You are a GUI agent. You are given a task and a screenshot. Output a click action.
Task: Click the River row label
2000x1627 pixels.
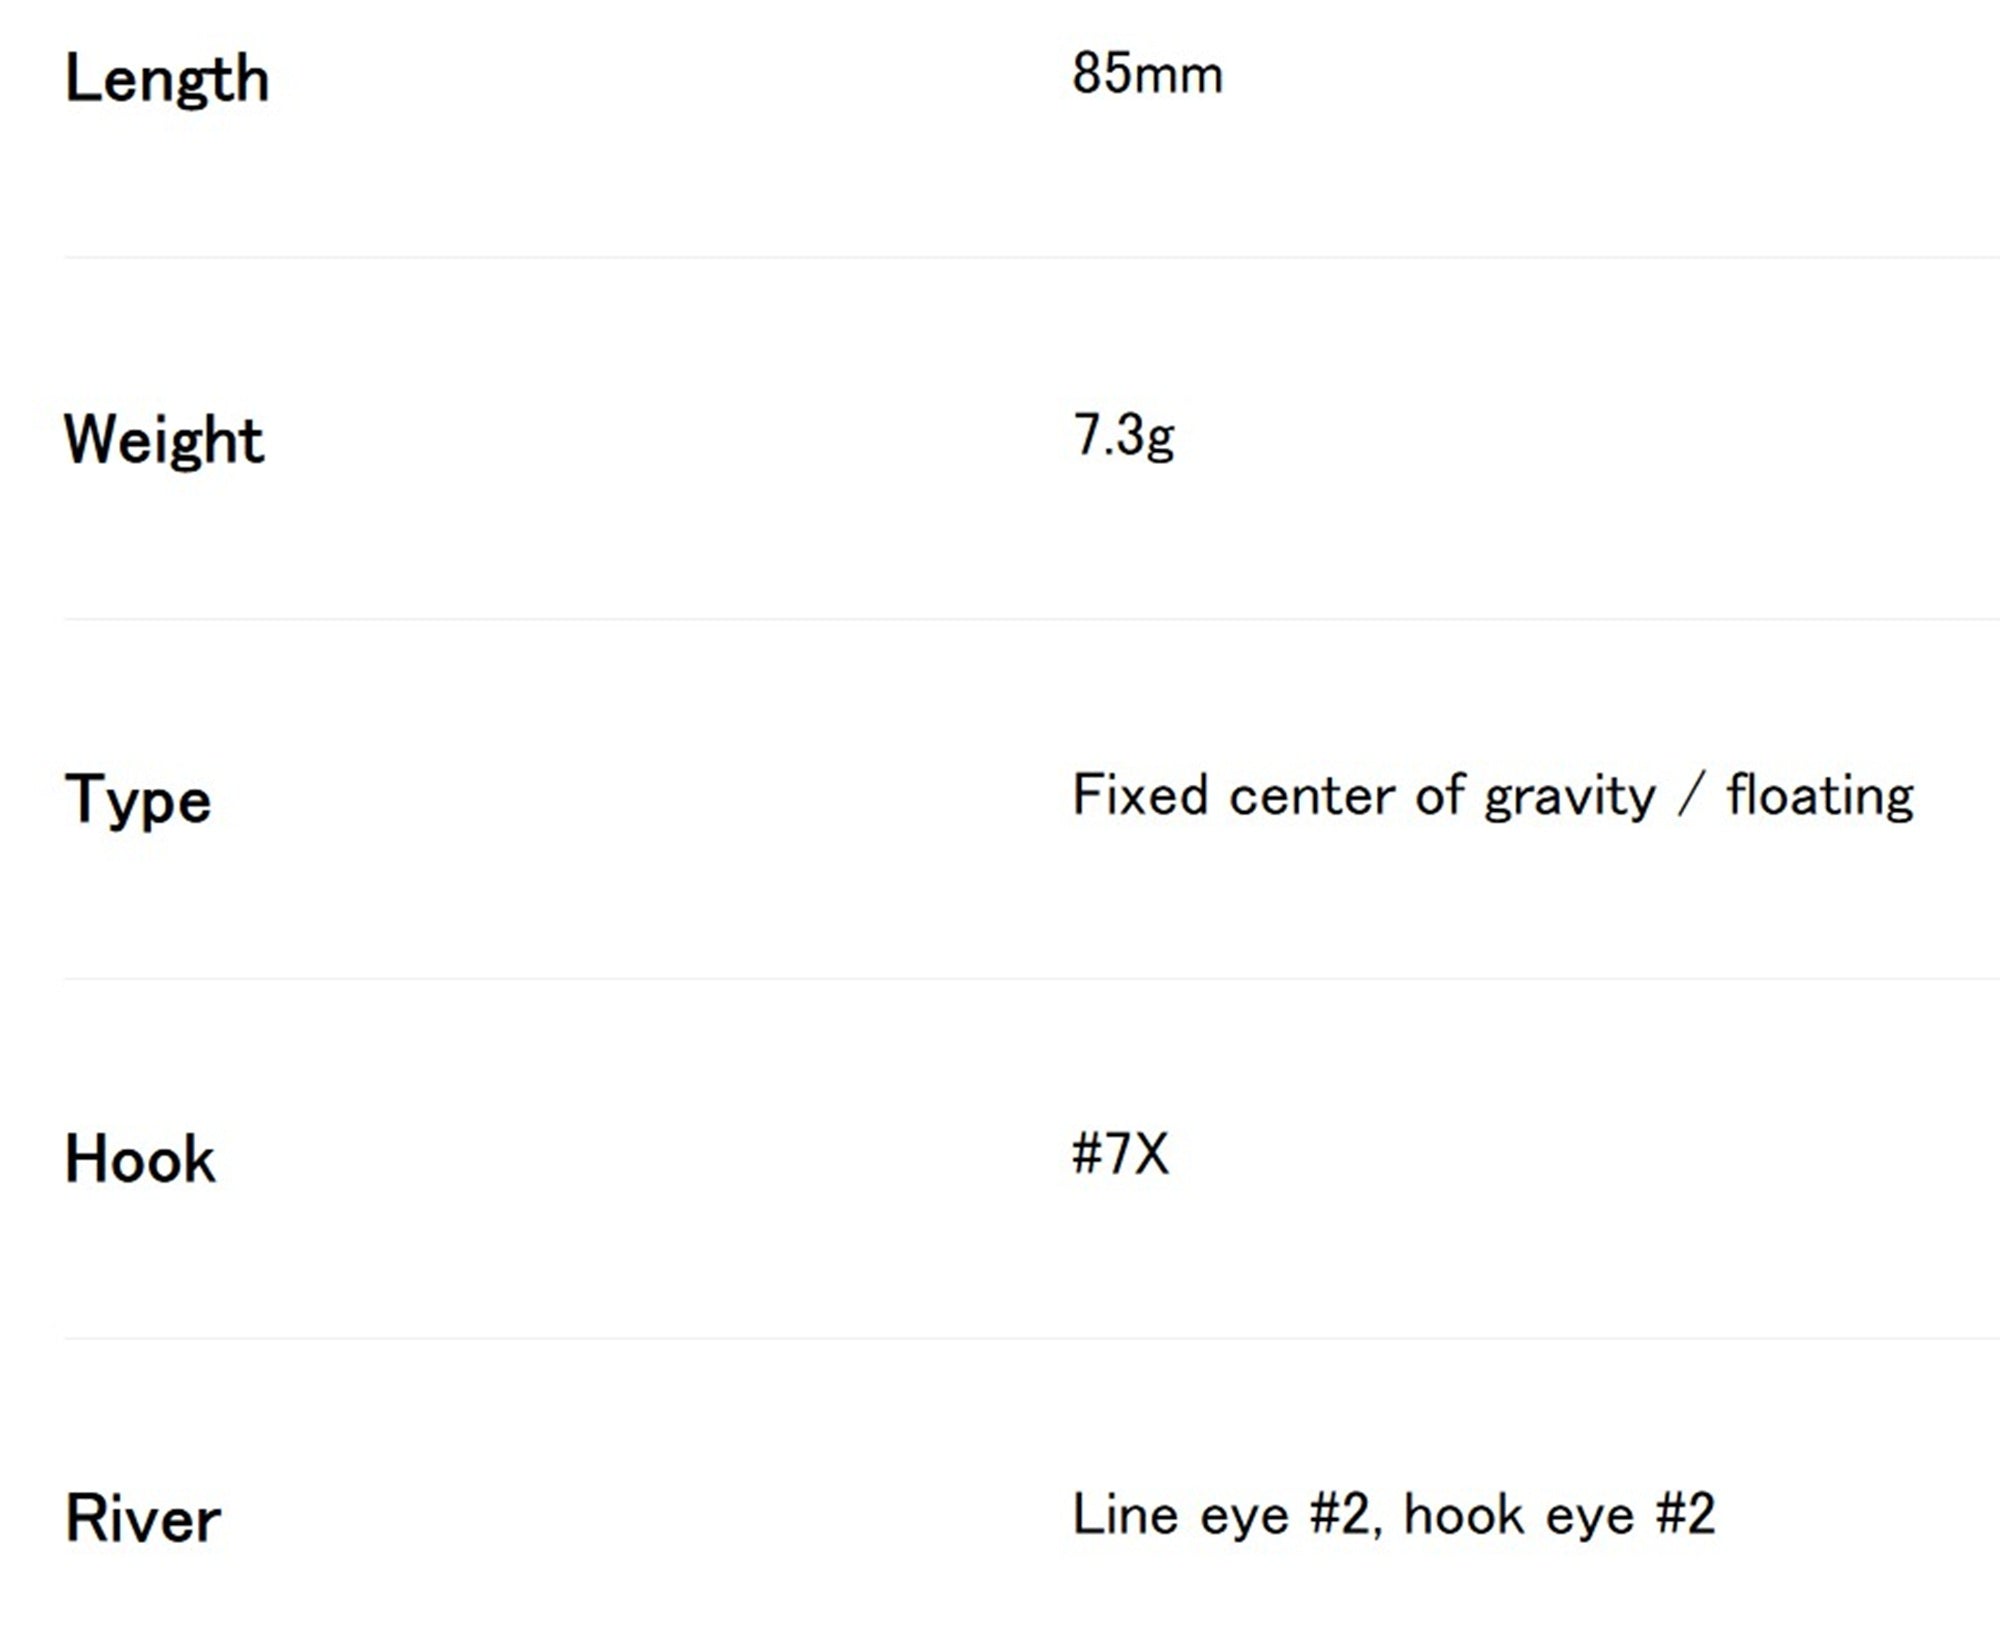[x=143, y=1518]
